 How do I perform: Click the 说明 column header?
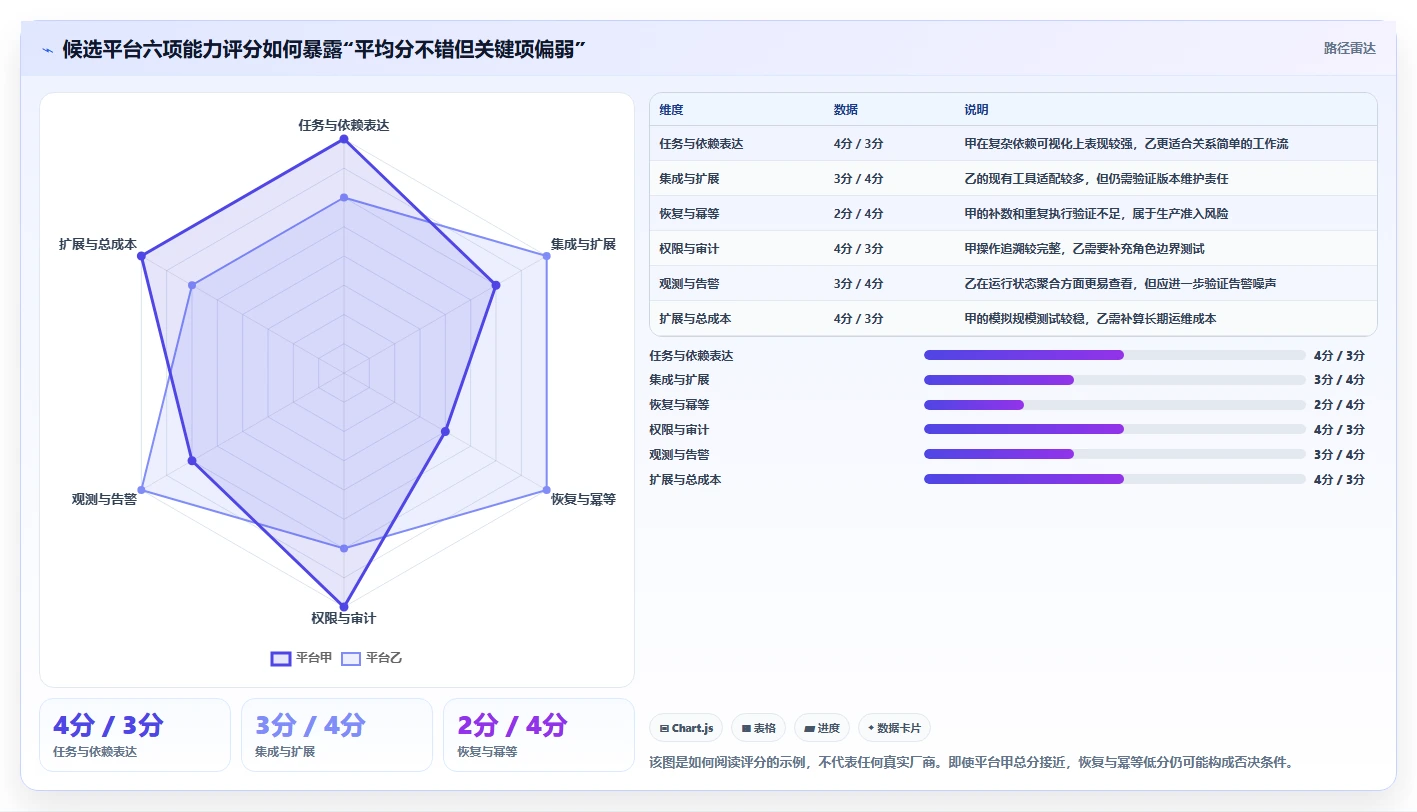pos(976,110)
